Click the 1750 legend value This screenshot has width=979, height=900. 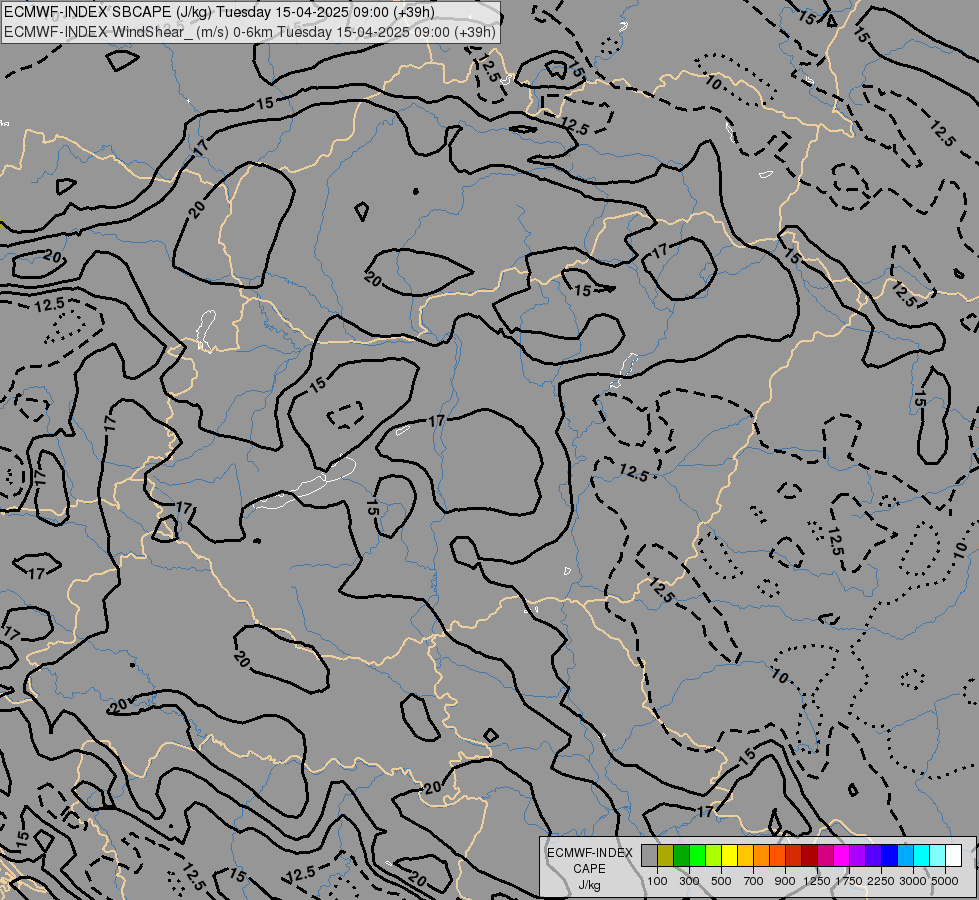point(849,881)
